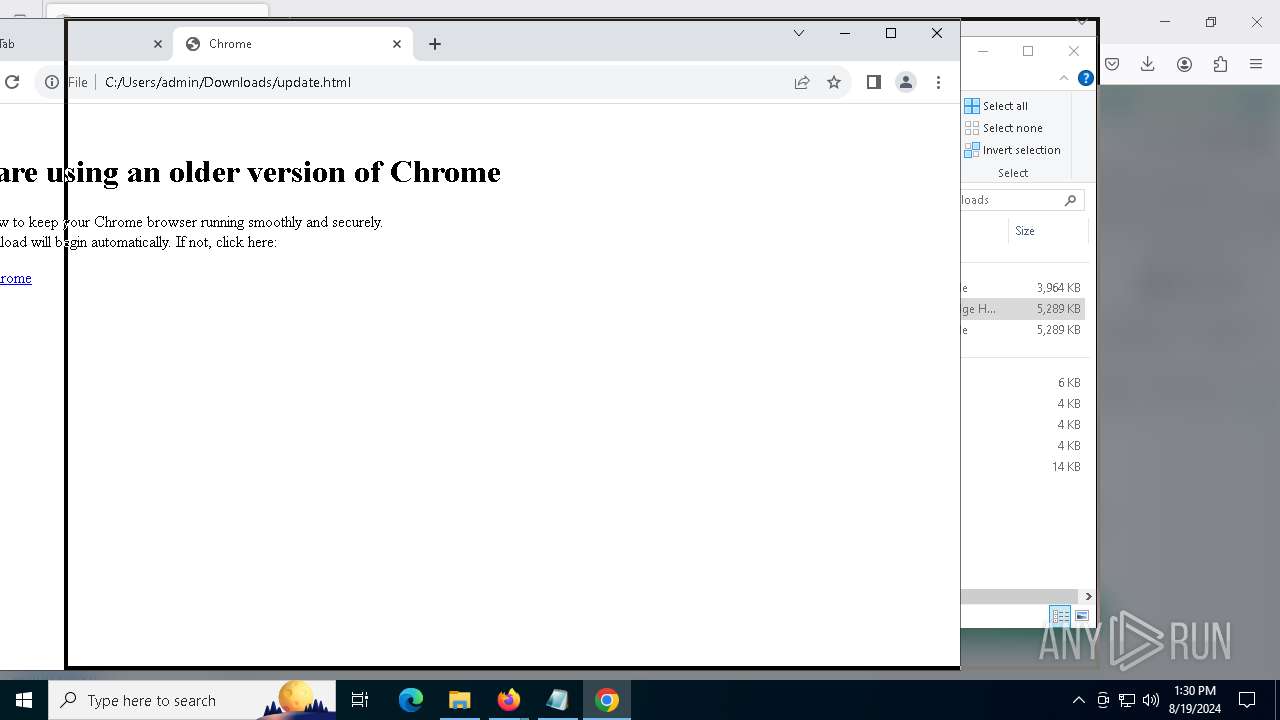Open Chrome three-dot menu
Viewport: 1280px width, 720px height.
click(x=938, y=83)
